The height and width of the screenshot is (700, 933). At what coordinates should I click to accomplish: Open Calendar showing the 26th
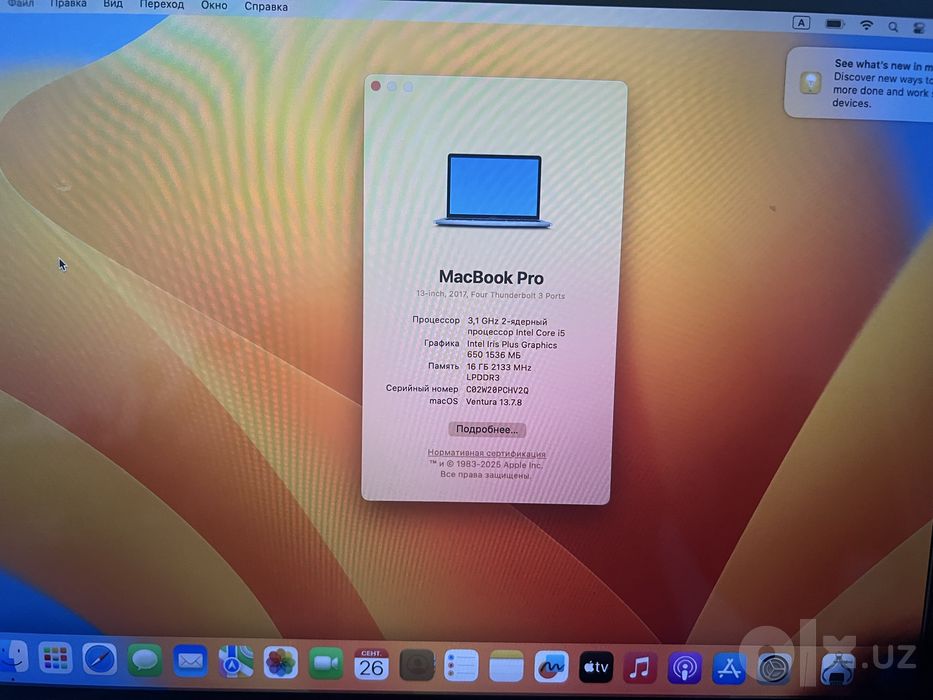pyautogui.click(x=371, y=664)
